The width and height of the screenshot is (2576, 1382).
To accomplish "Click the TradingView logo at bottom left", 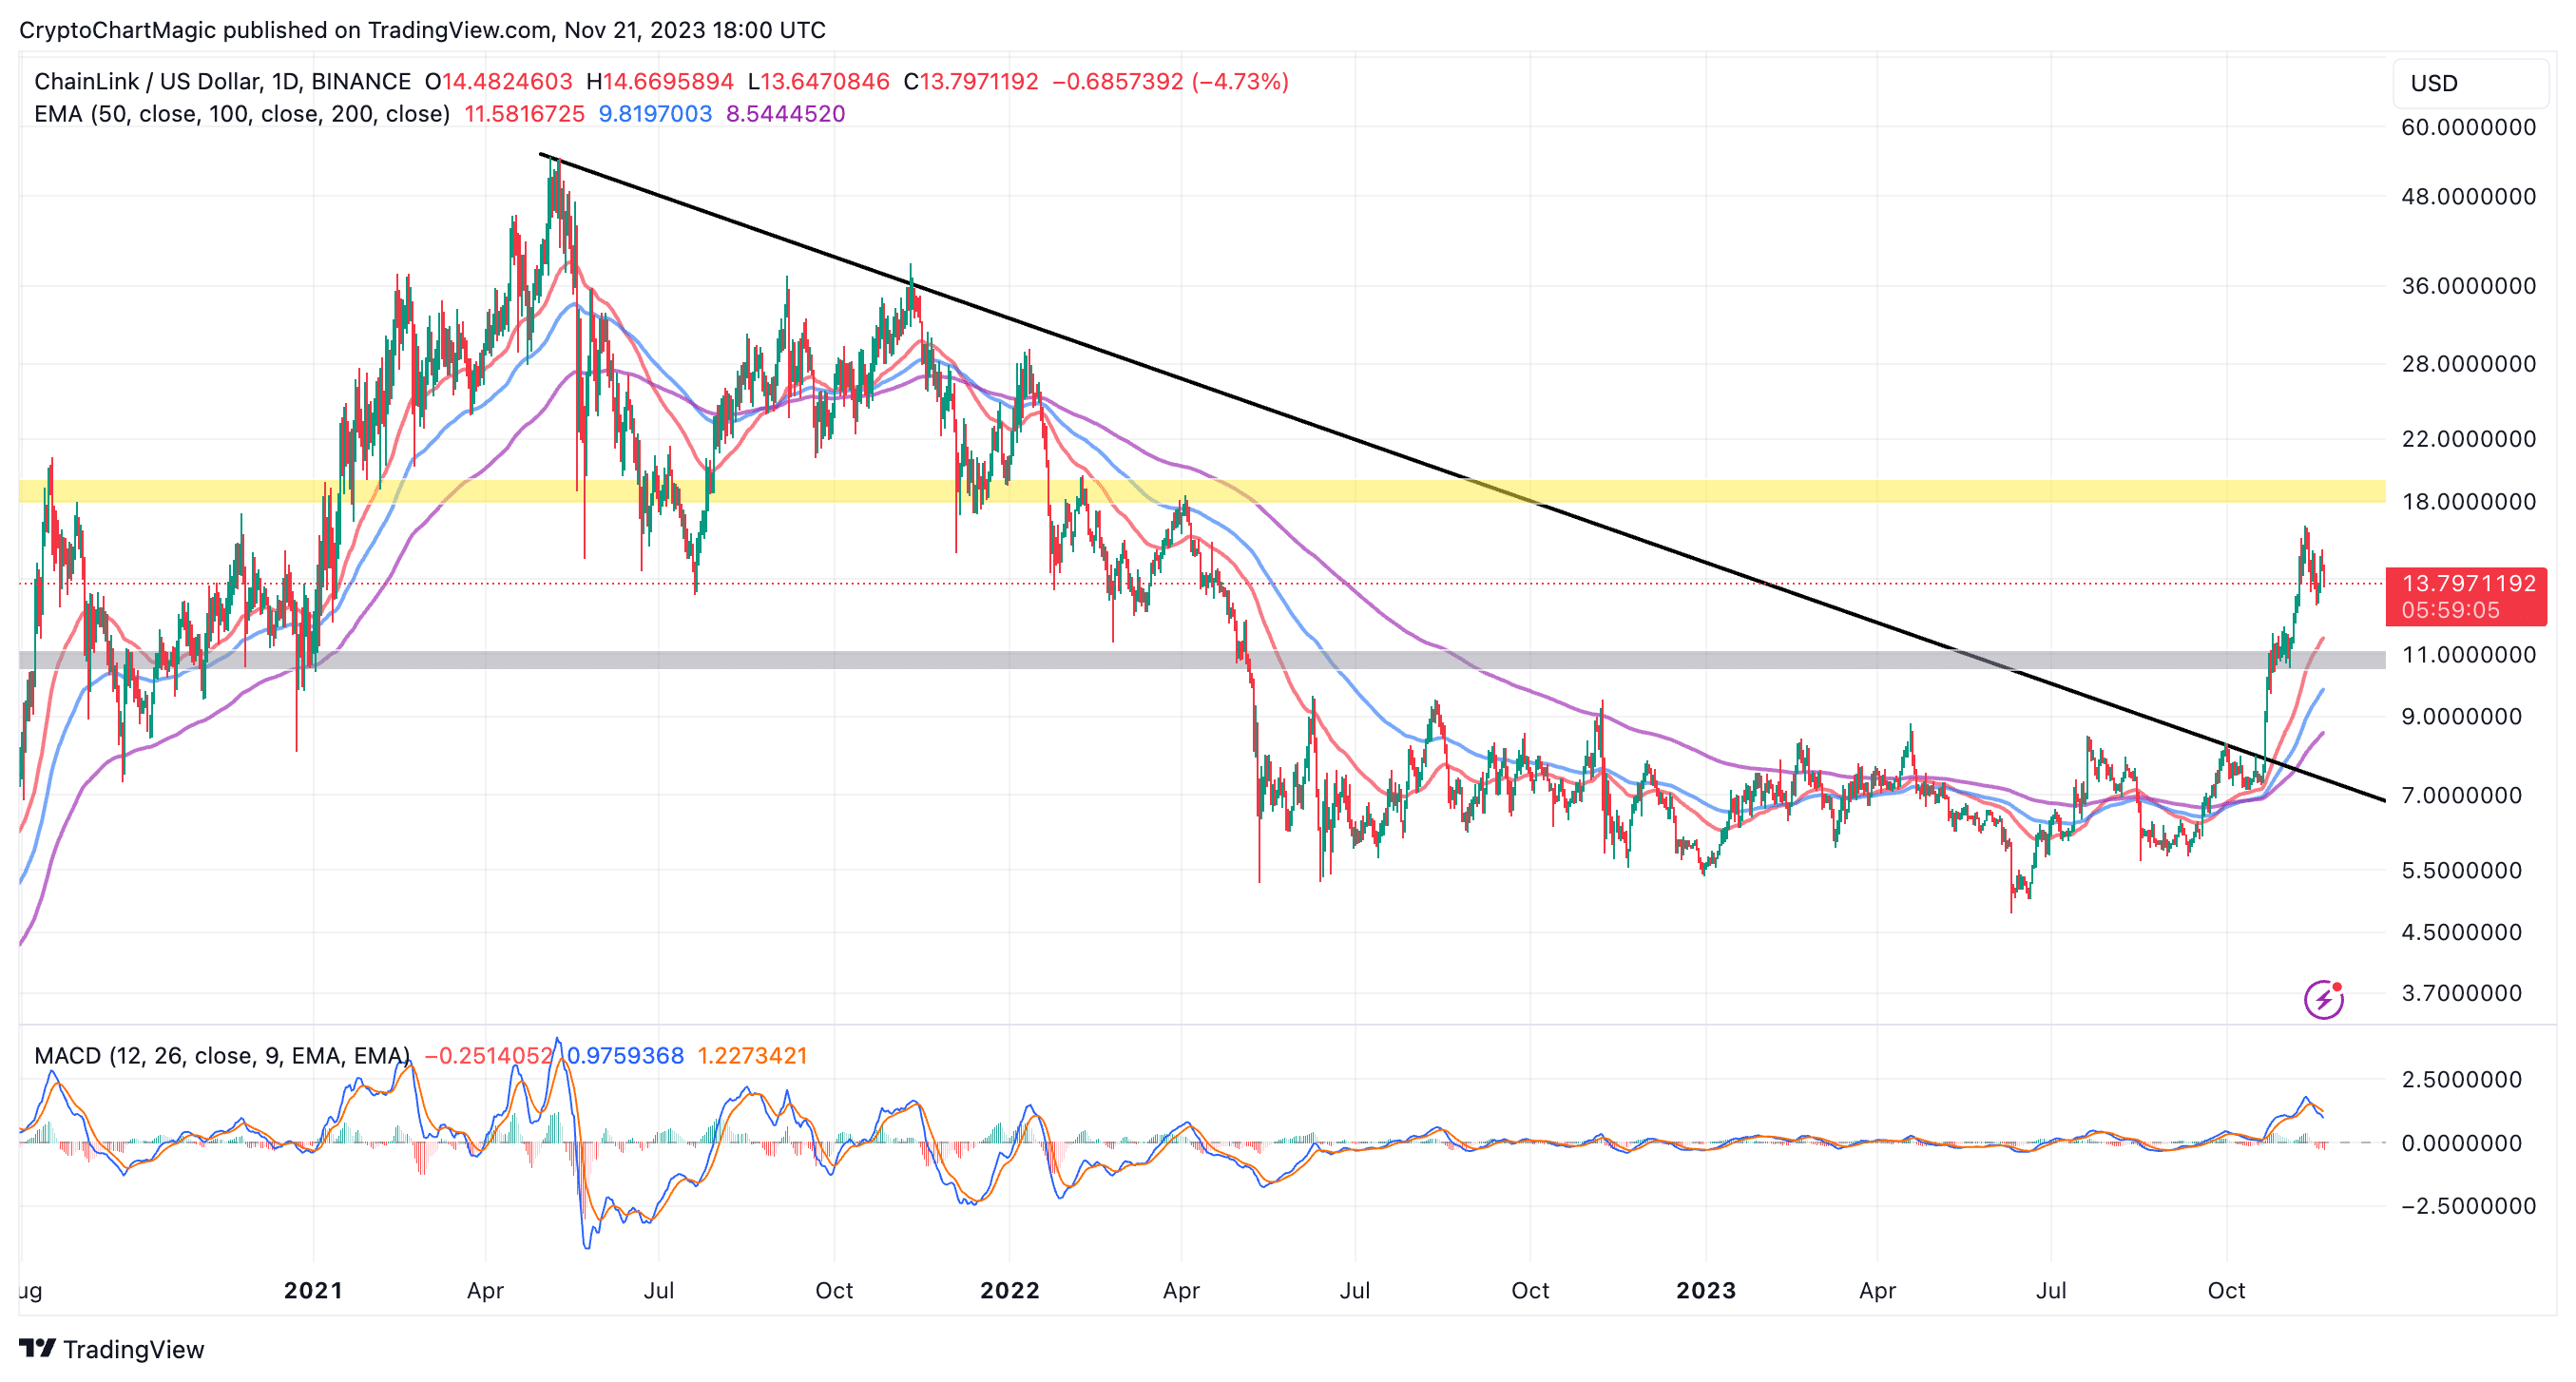I will tap(112, 1349).
